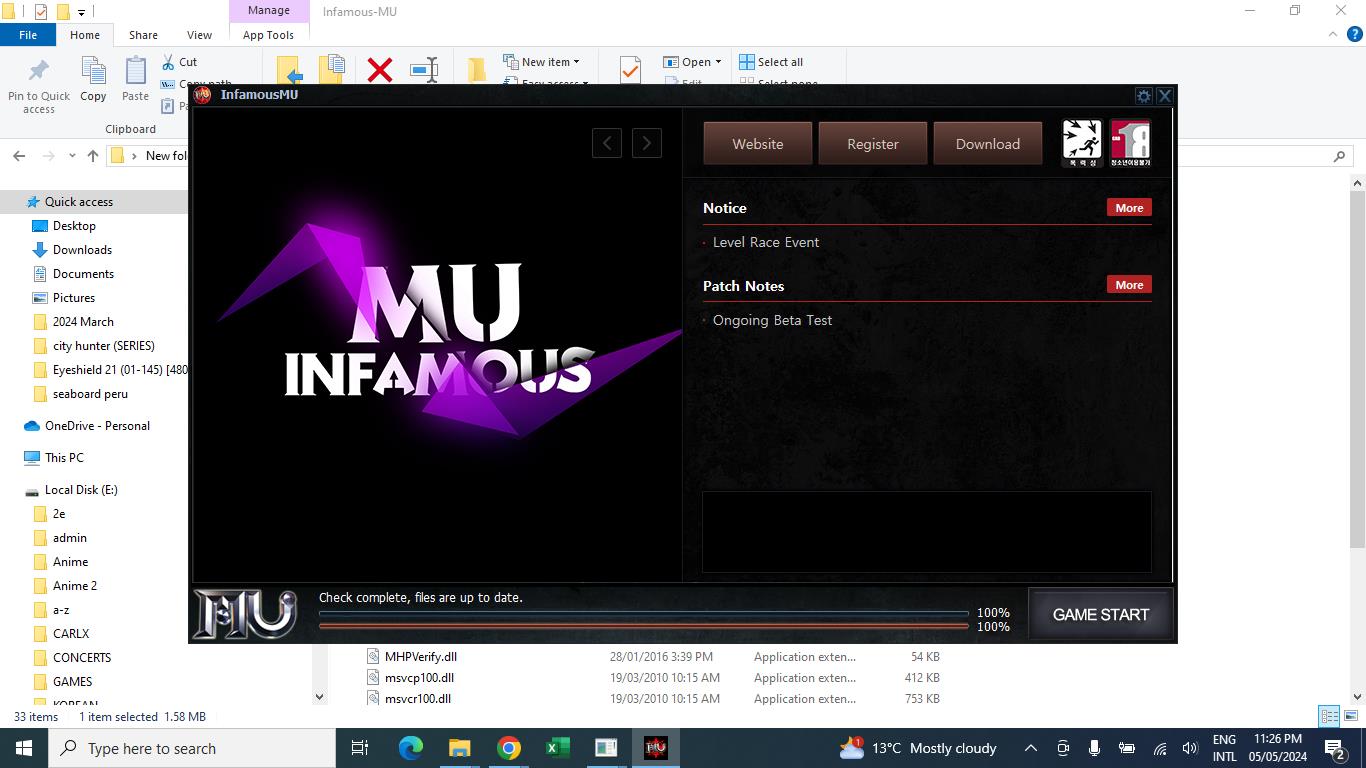This screenshot has width=1366, height=768.
Task: Go back in Explorer navigation
Action: pyautogui.click(x=19, y=156)
